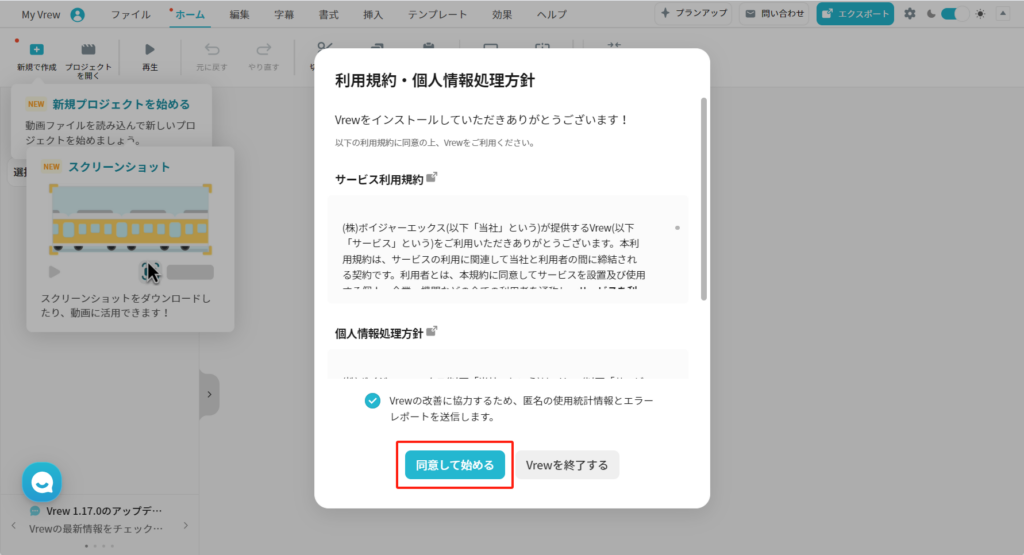Click the sun light mode icon

pyautogui.click(x=980, y=14)
